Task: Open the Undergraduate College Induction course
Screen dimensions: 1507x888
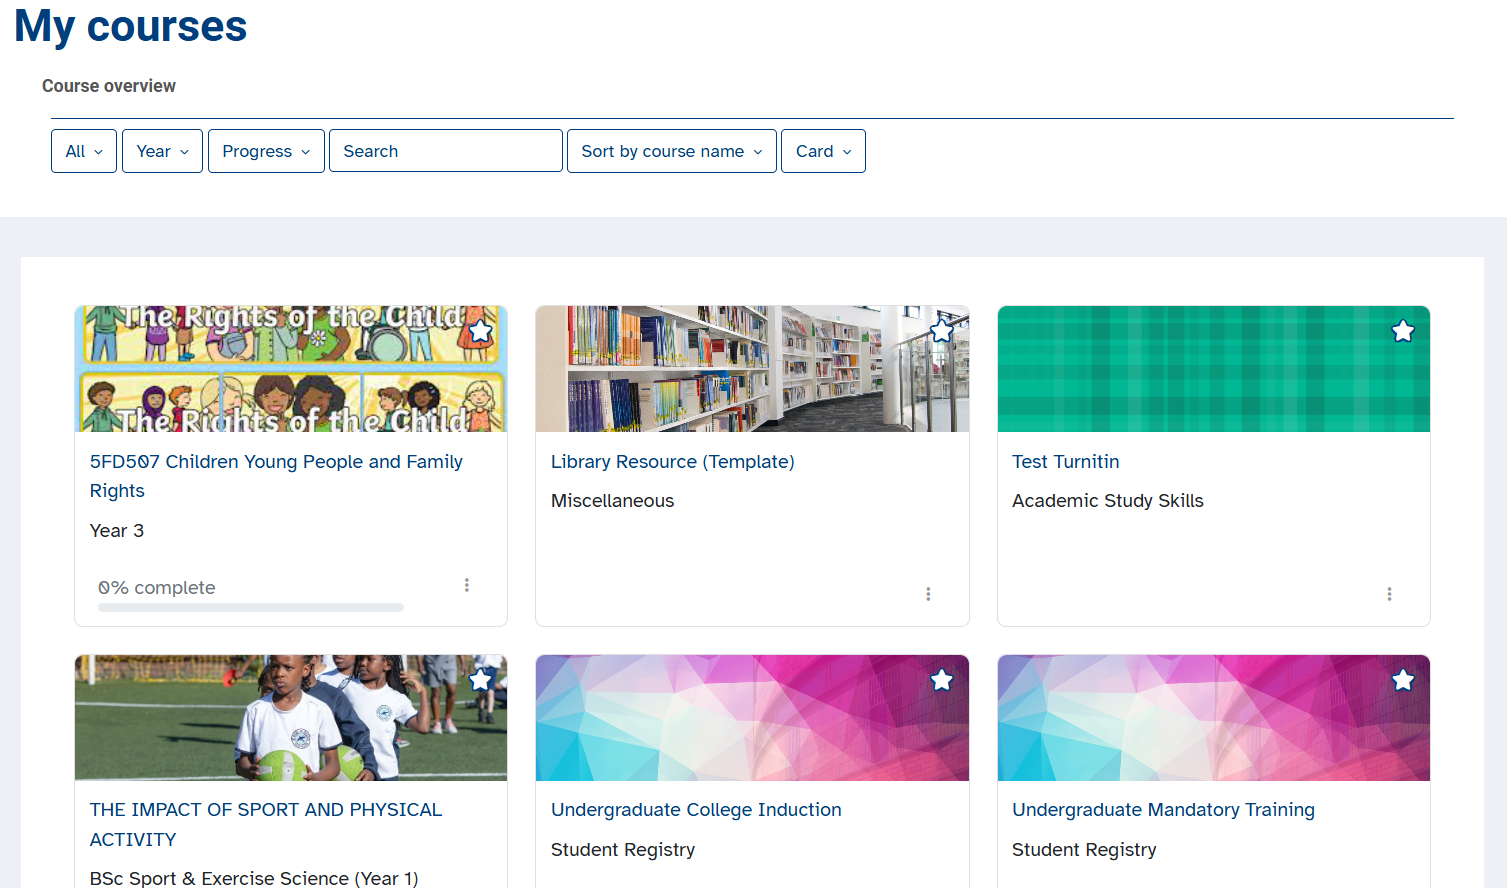Action: point(696,809)
